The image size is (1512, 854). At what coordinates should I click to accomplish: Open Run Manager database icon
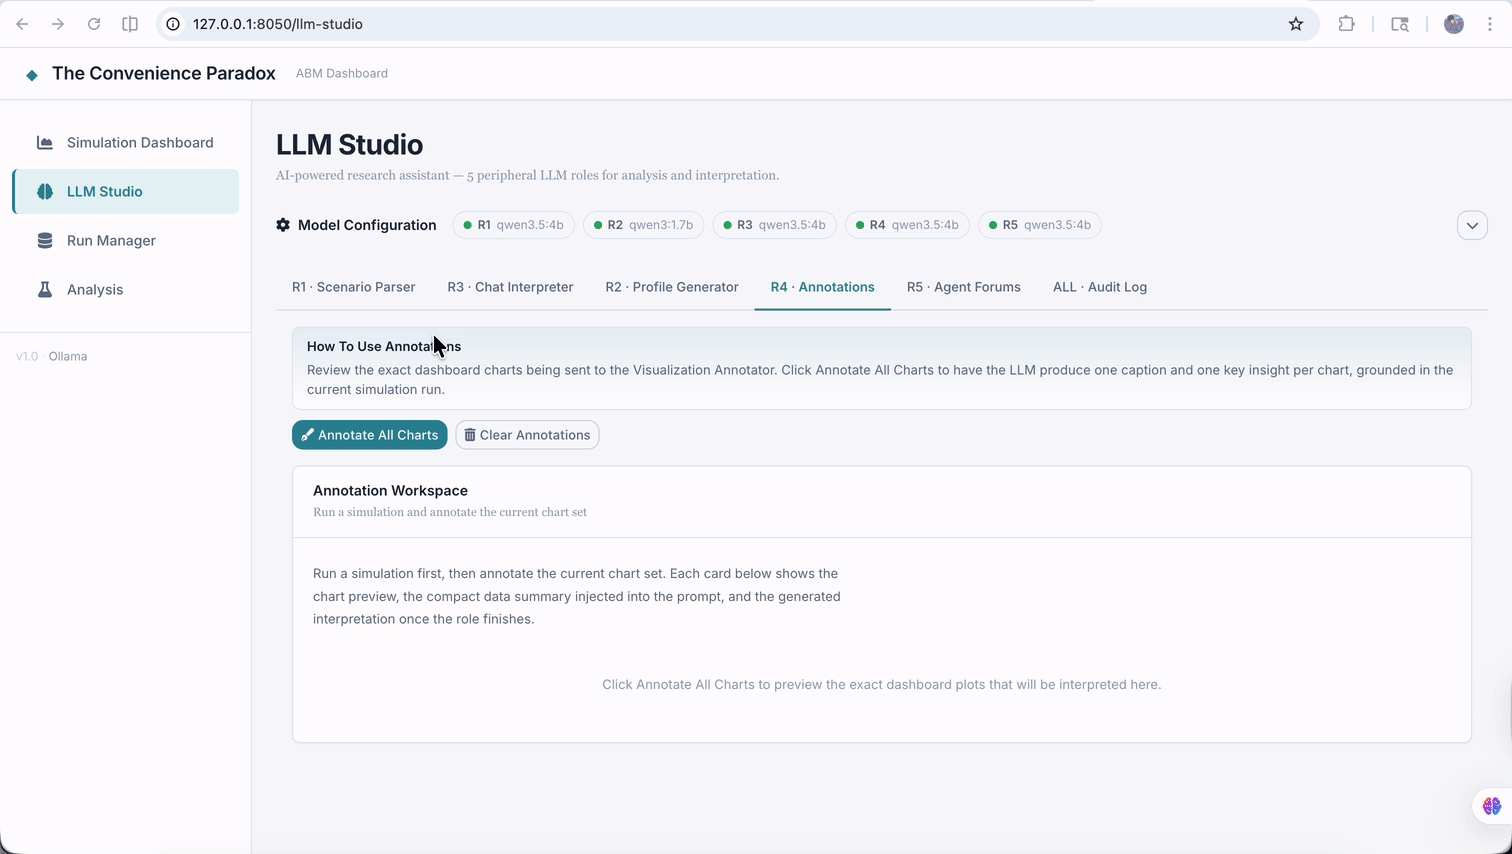[x=45, y=241]
